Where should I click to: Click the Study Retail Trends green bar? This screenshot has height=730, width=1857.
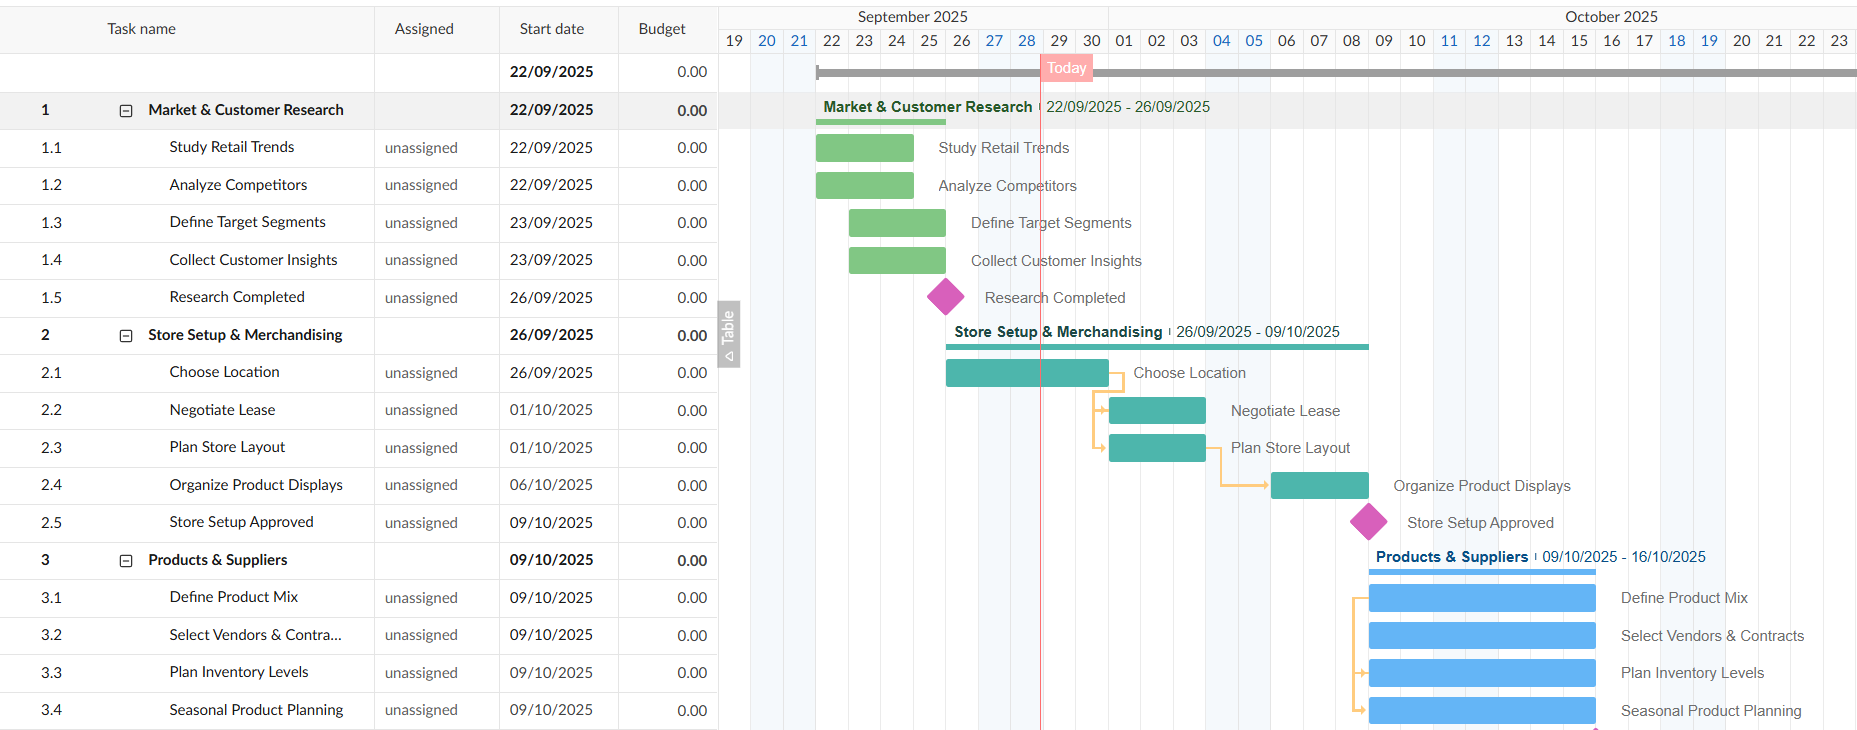pos(864,148)
